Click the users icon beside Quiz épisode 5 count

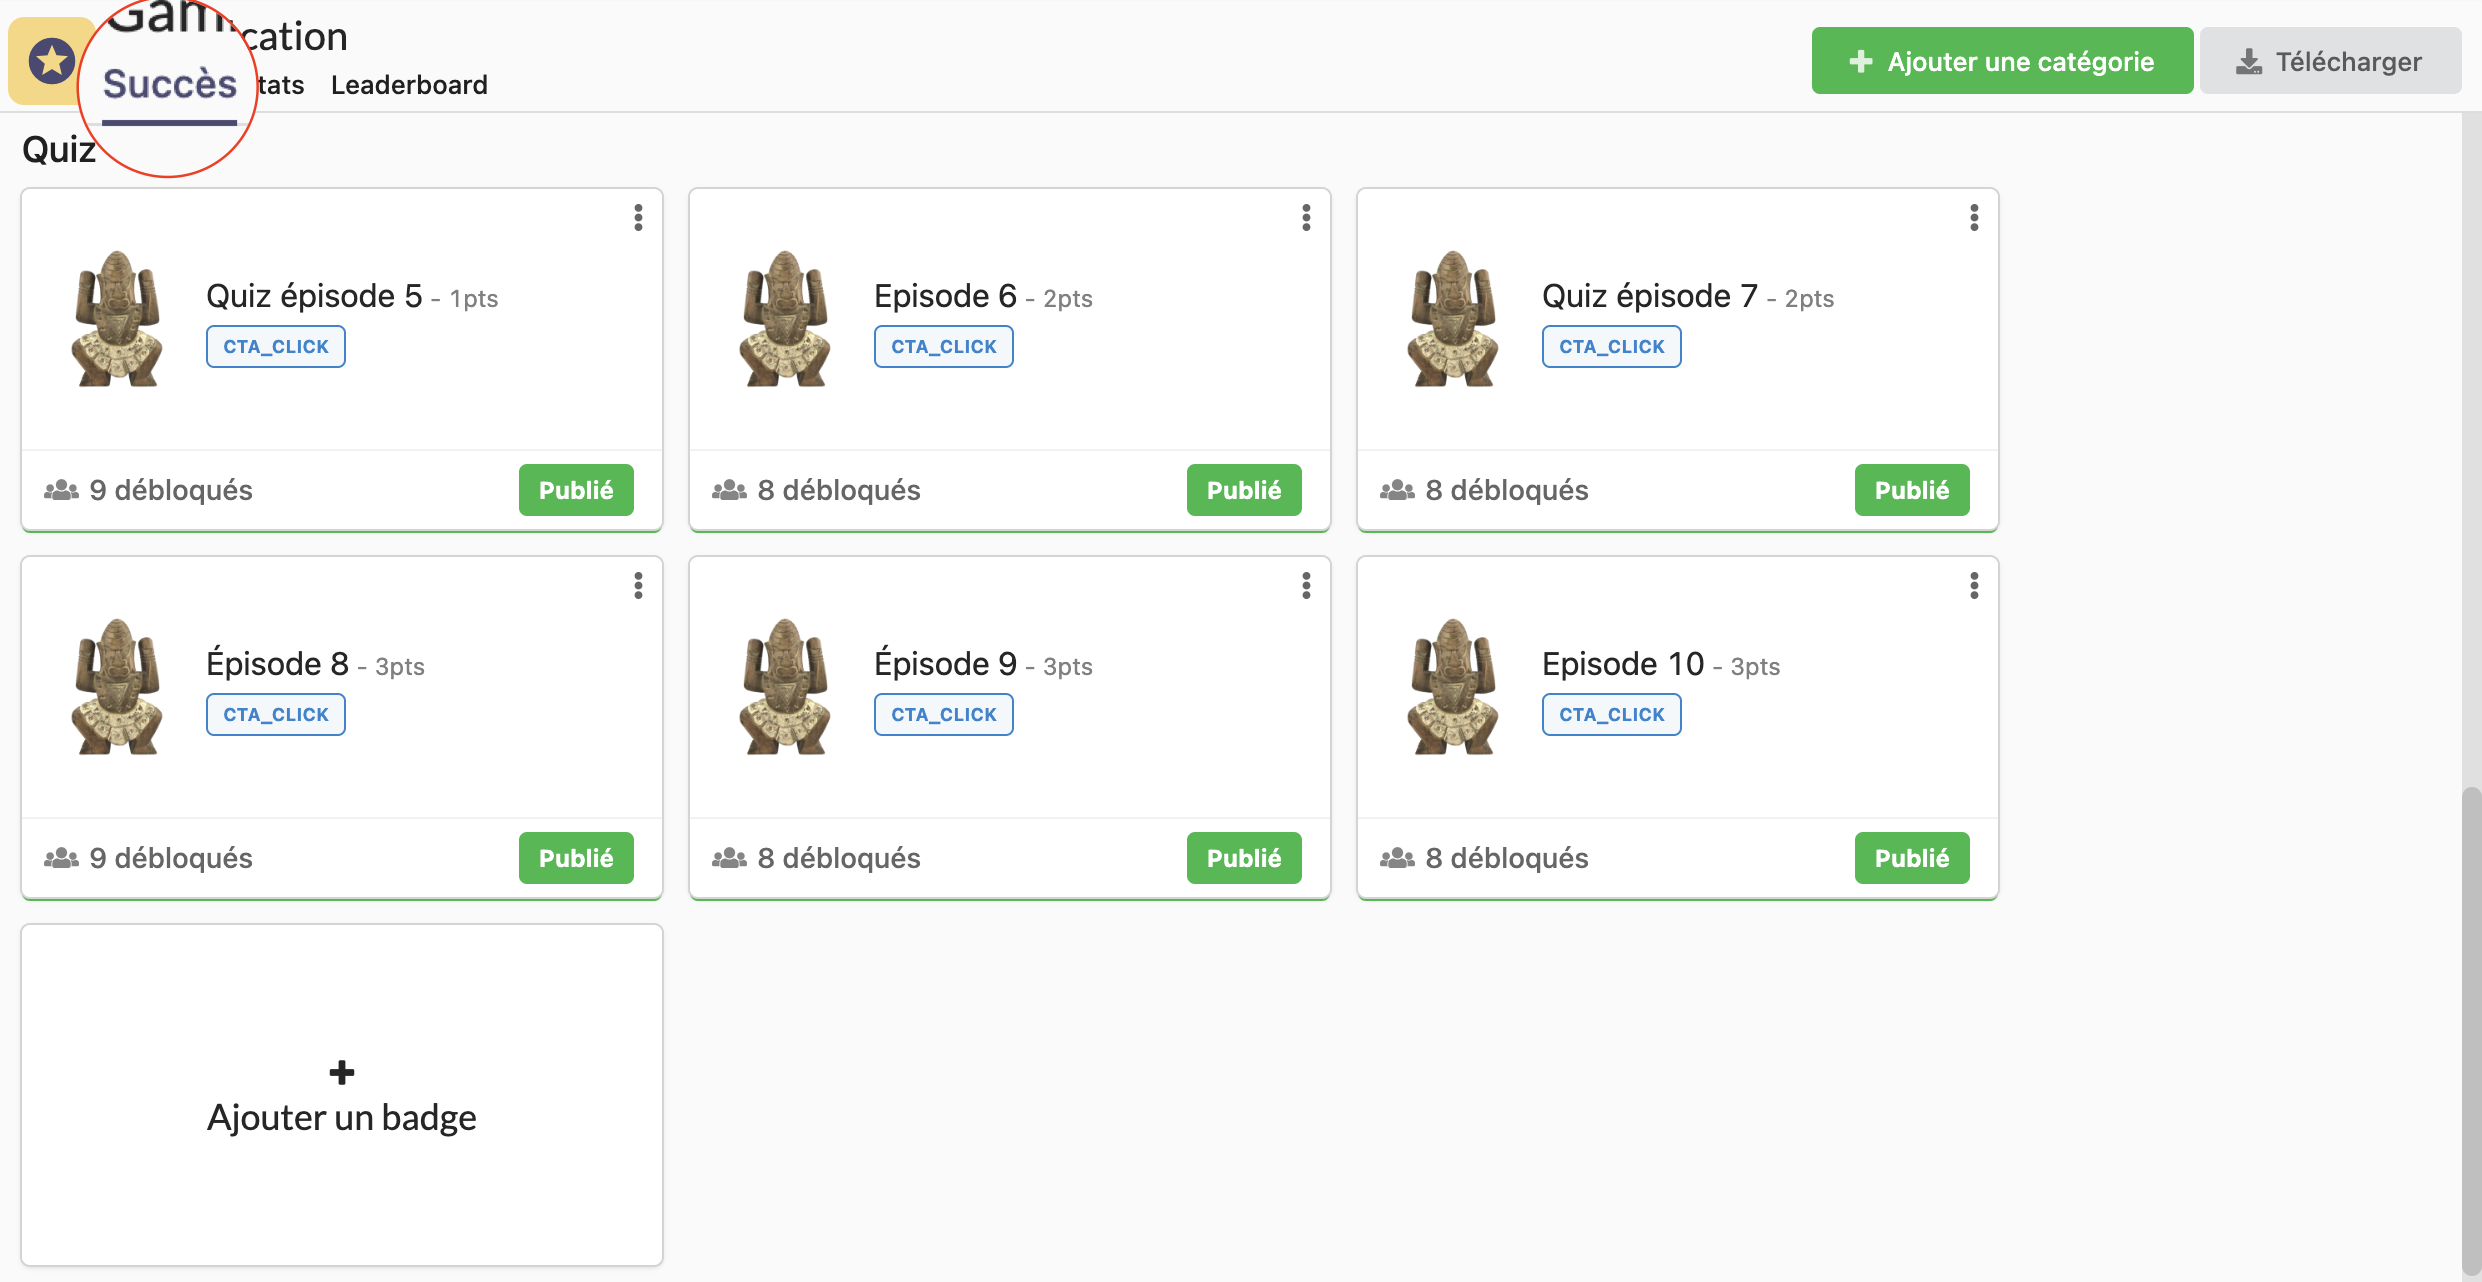coord(61,490)
